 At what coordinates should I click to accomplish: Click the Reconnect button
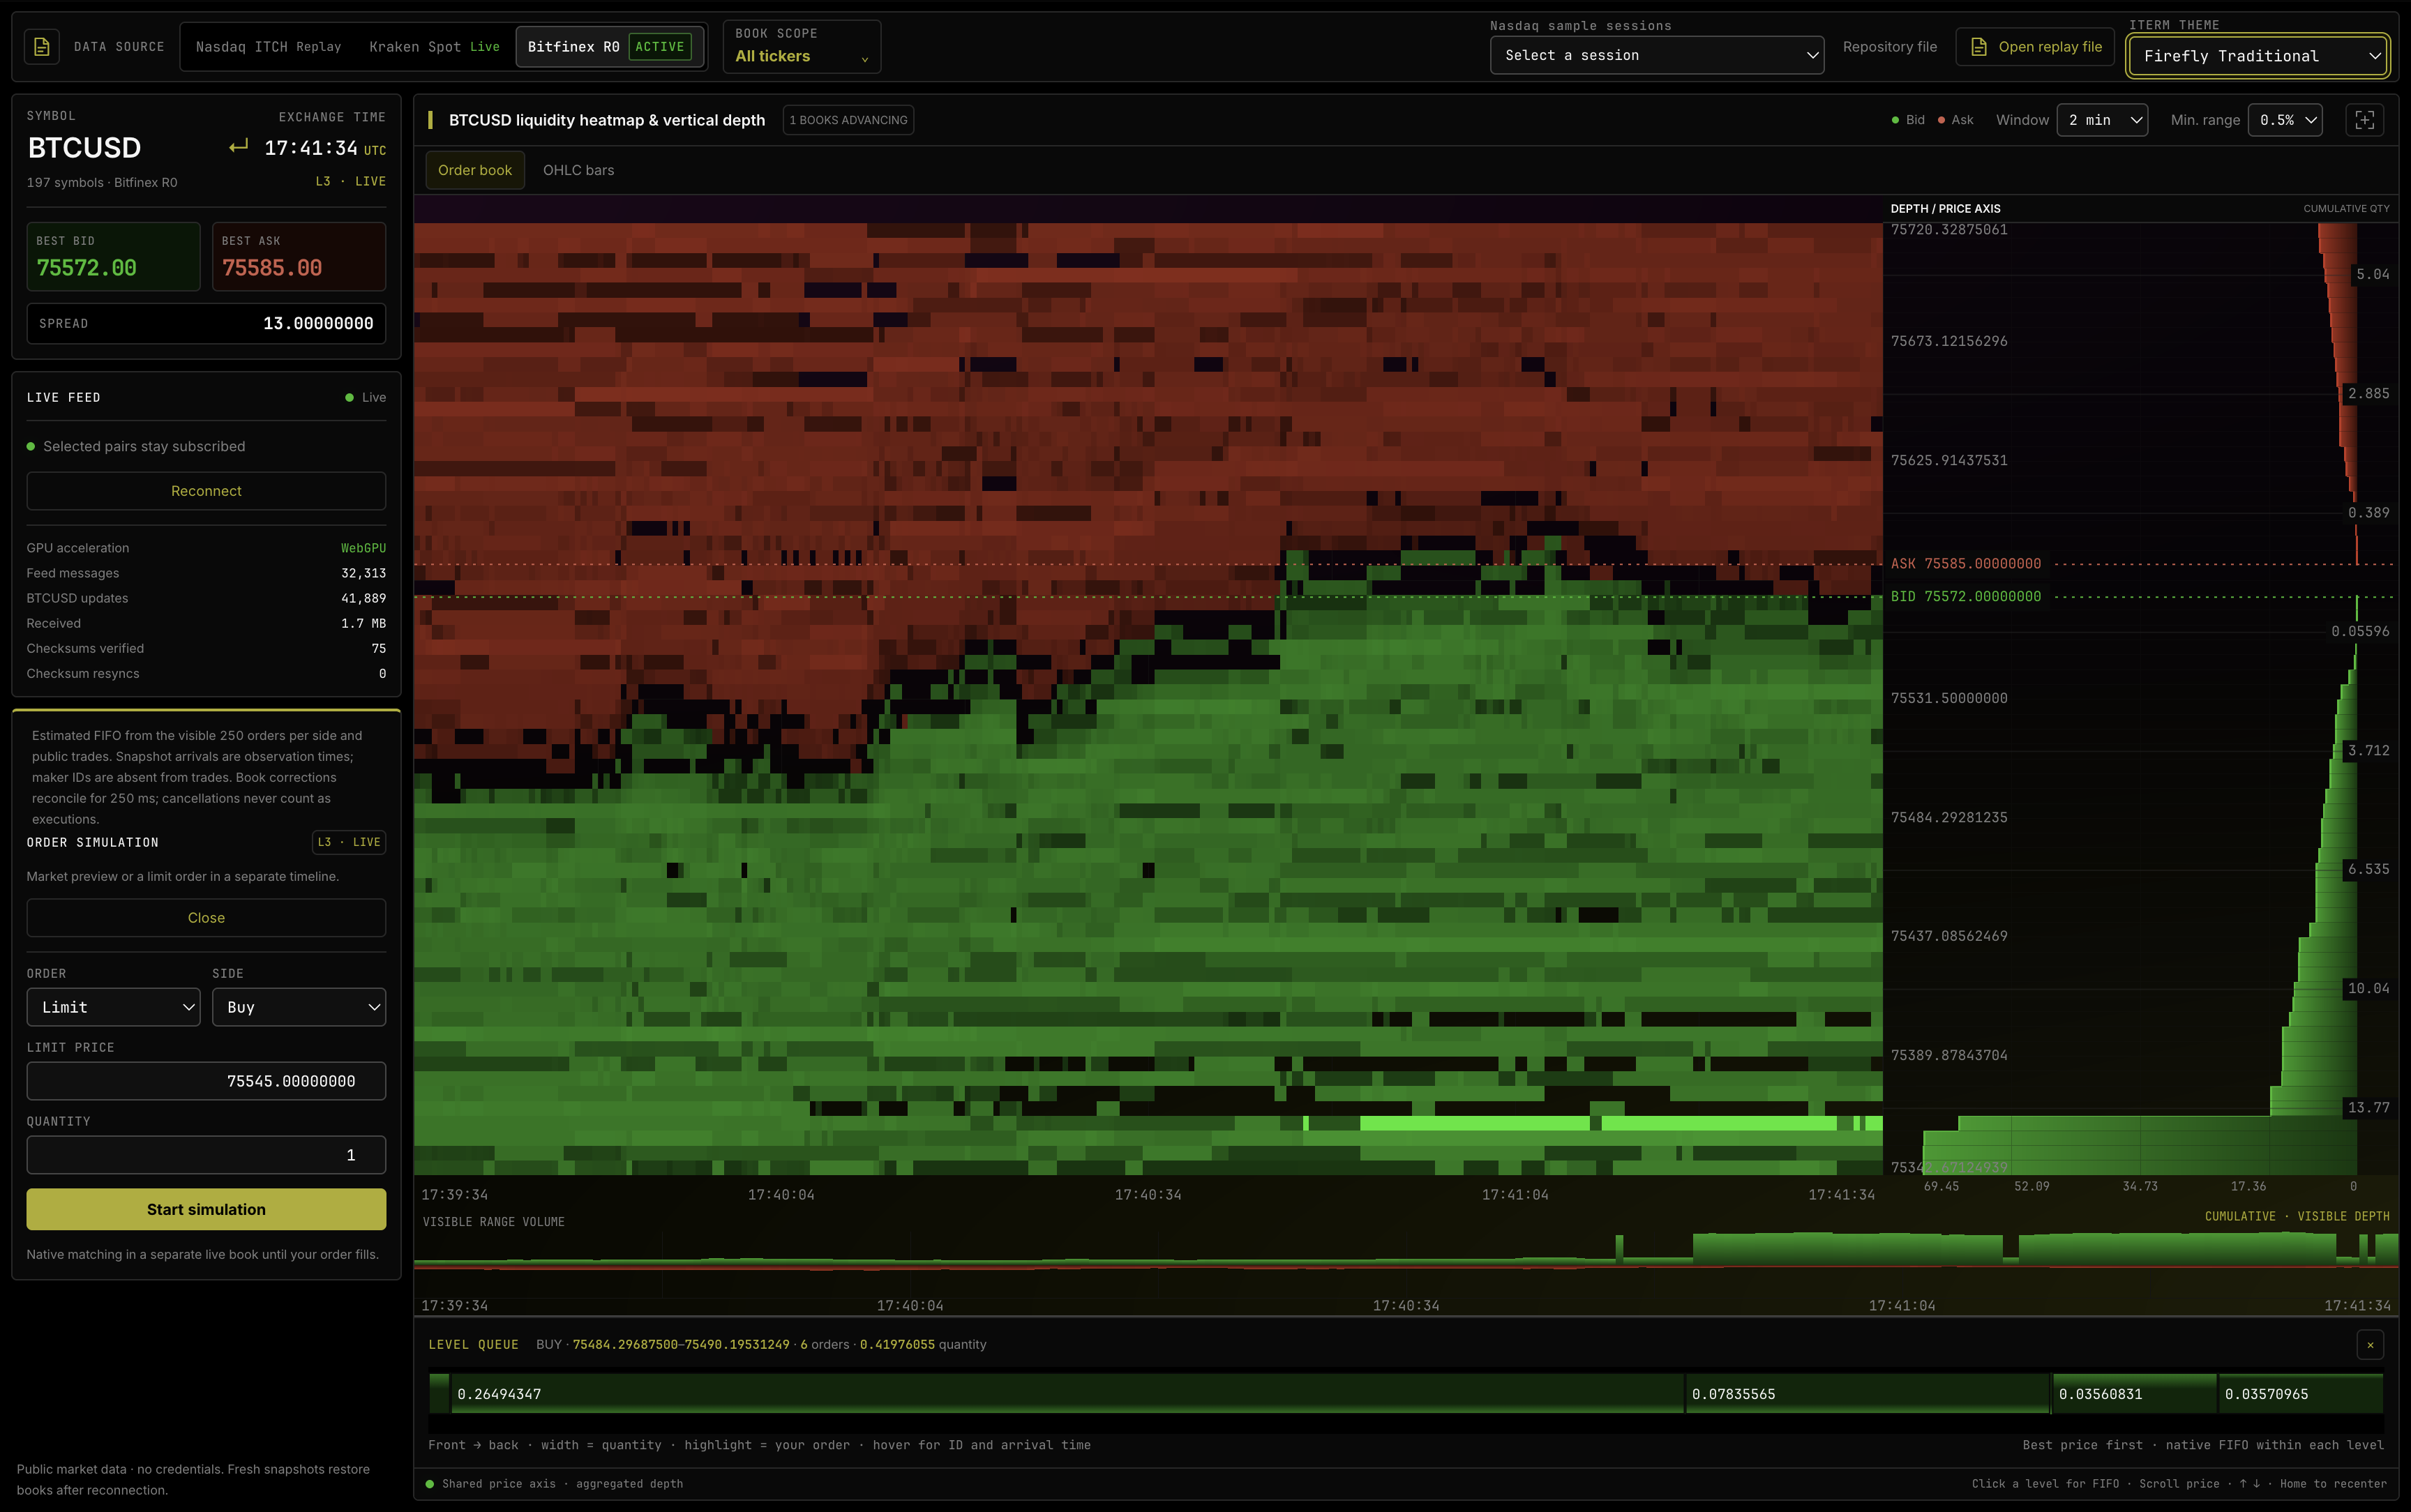[206, 491]
